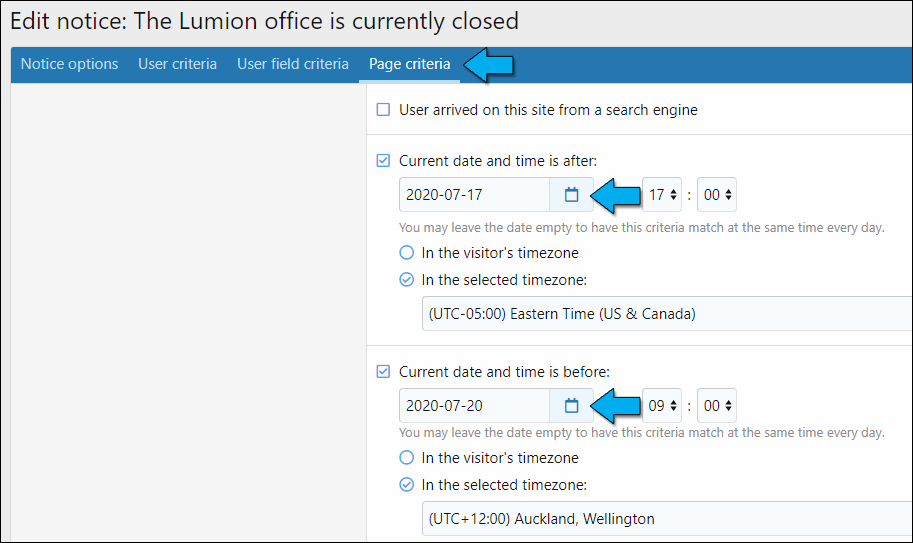Open the after-time minute dropdown
This screenshot has width=913, height=543.
[x=717, y=195]
